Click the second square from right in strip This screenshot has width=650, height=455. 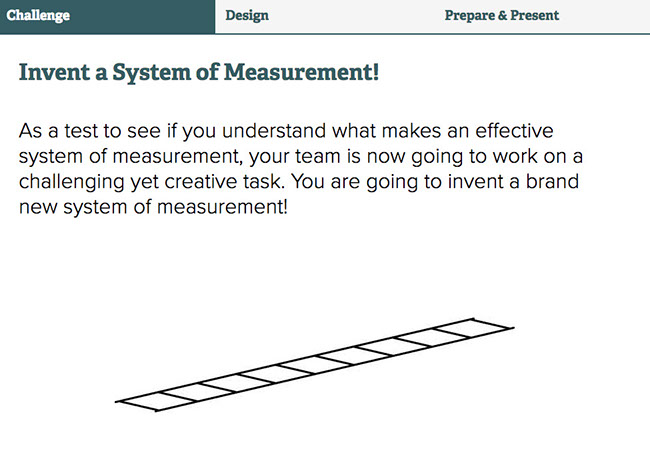[x=433, y=337]
